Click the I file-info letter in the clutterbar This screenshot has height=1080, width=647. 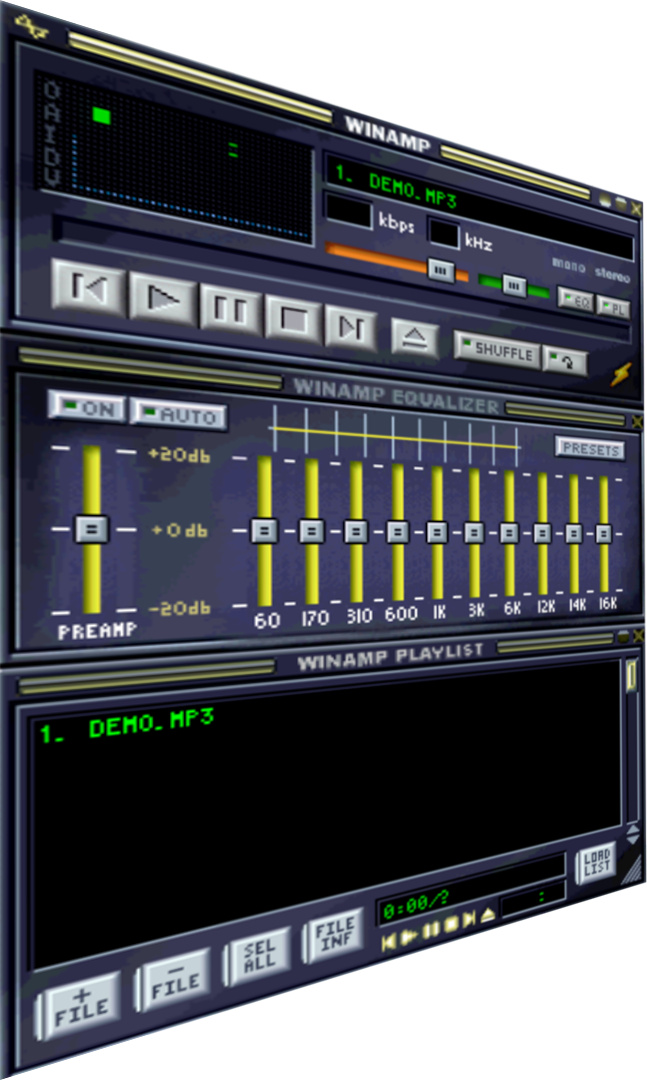point(52,134)
